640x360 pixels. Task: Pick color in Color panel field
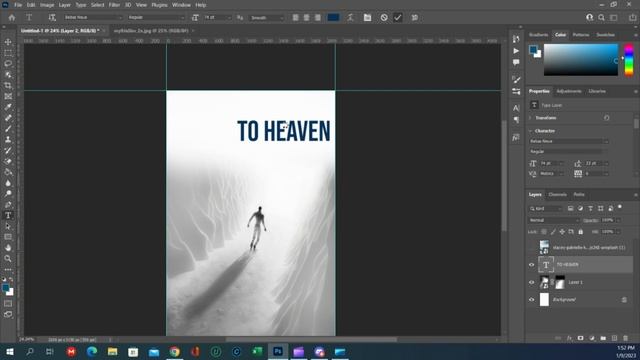pos(581,60)
